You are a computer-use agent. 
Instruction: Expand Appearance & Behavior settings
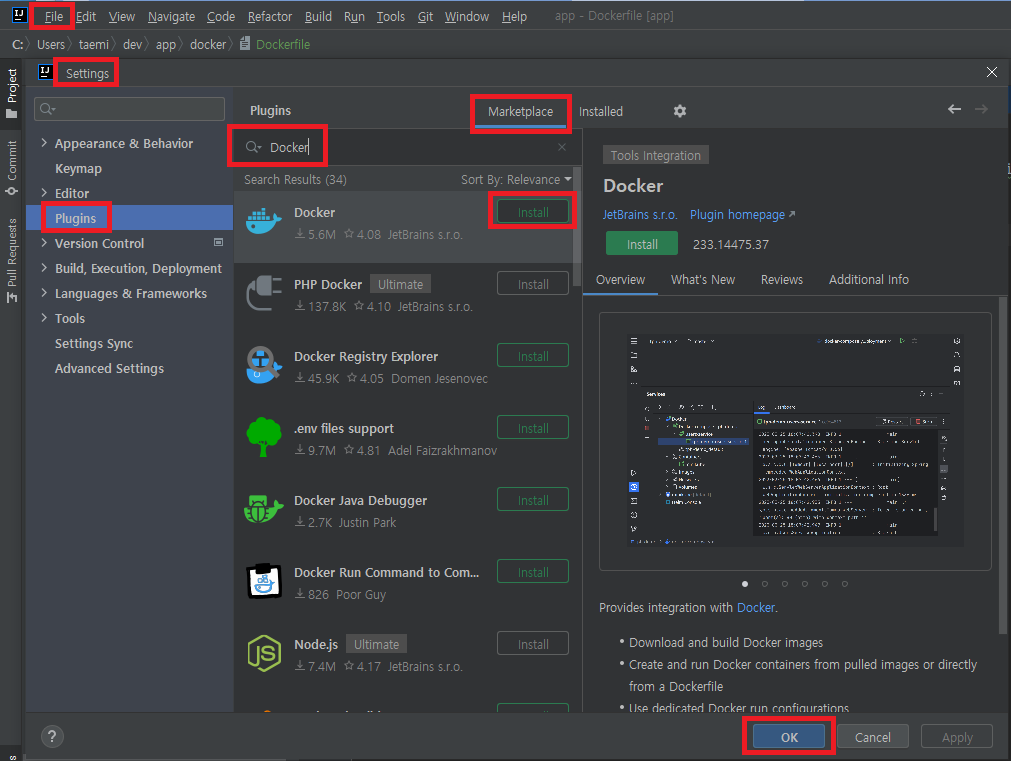click(x=44, y=143)
